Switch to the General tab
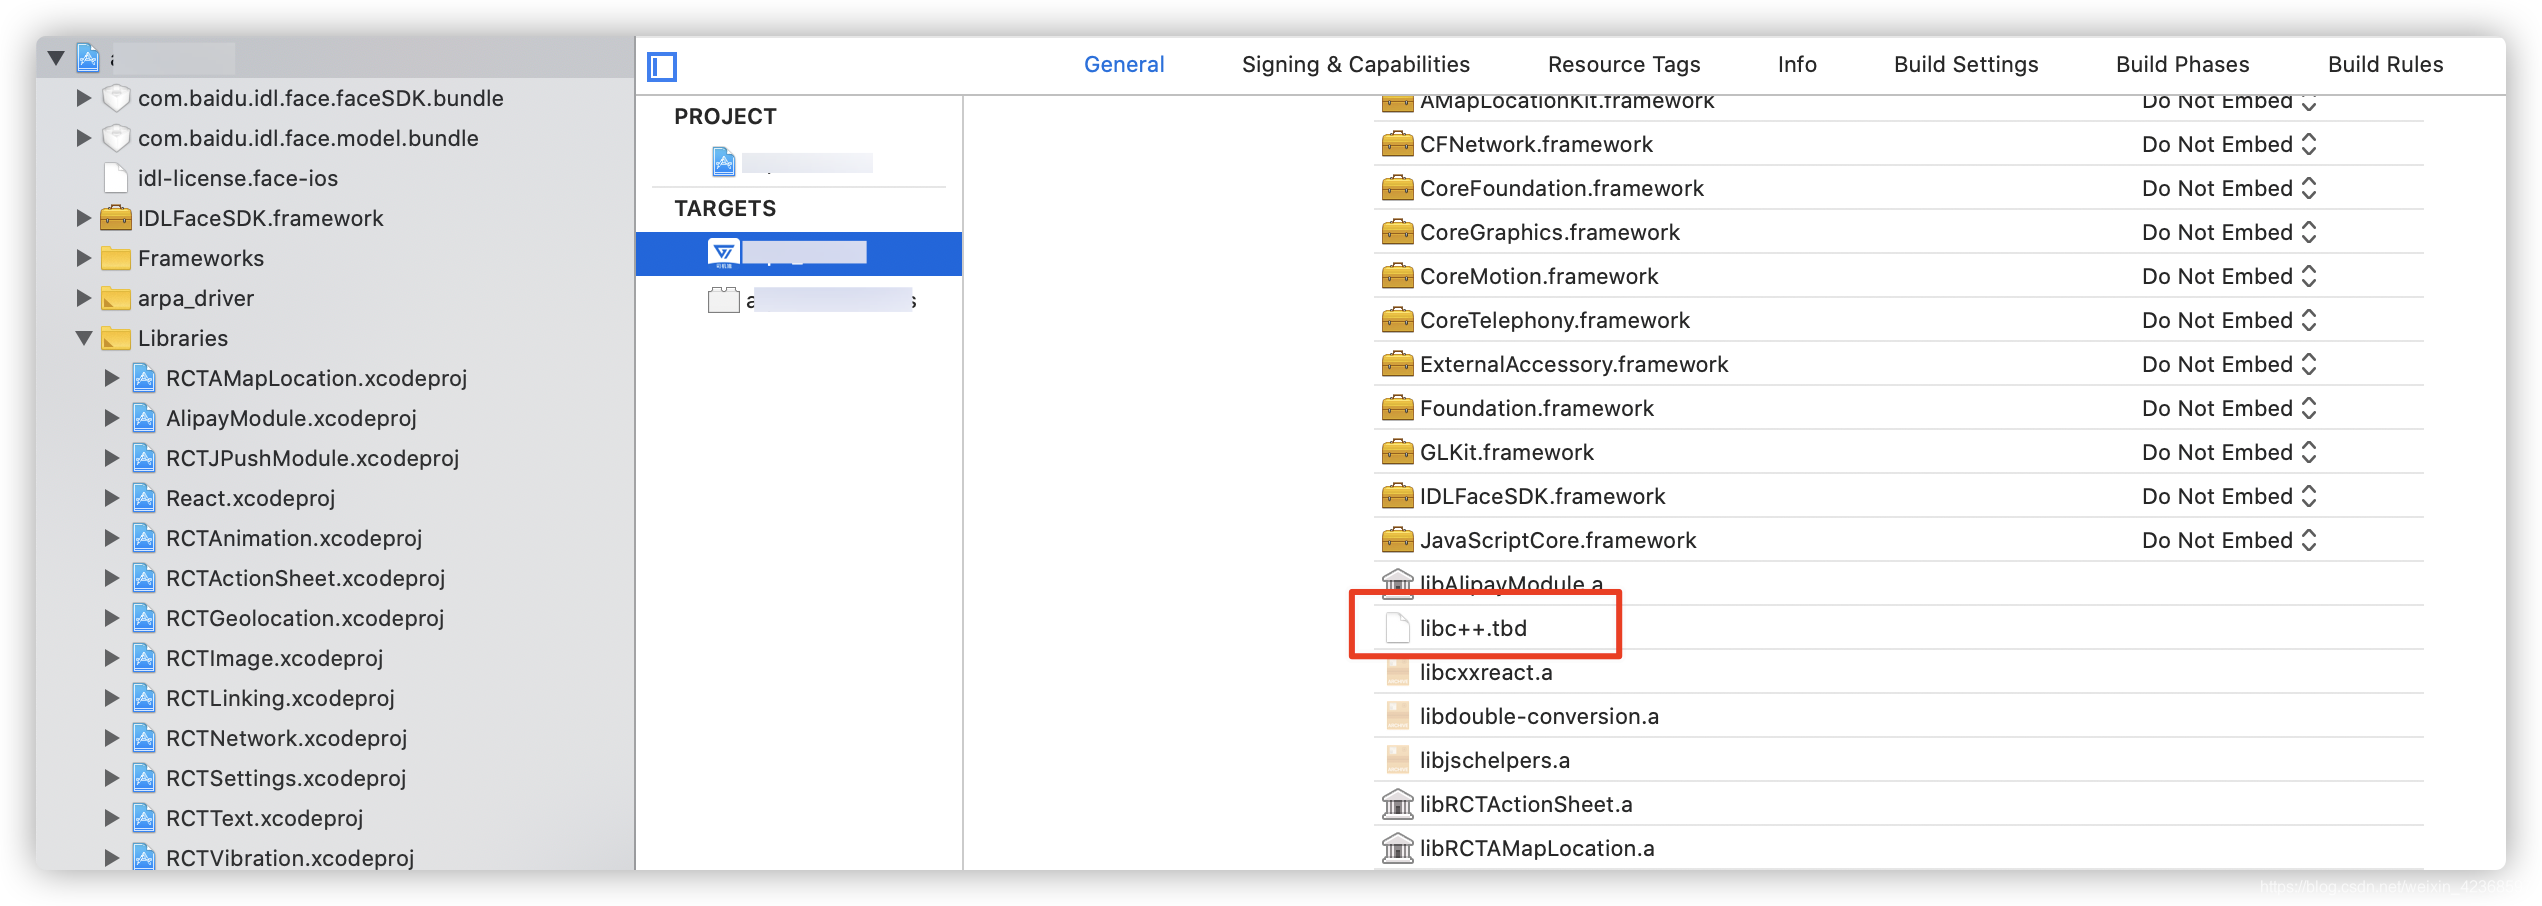This screenshot has width=2542, height=906. tap(1124, 64)
